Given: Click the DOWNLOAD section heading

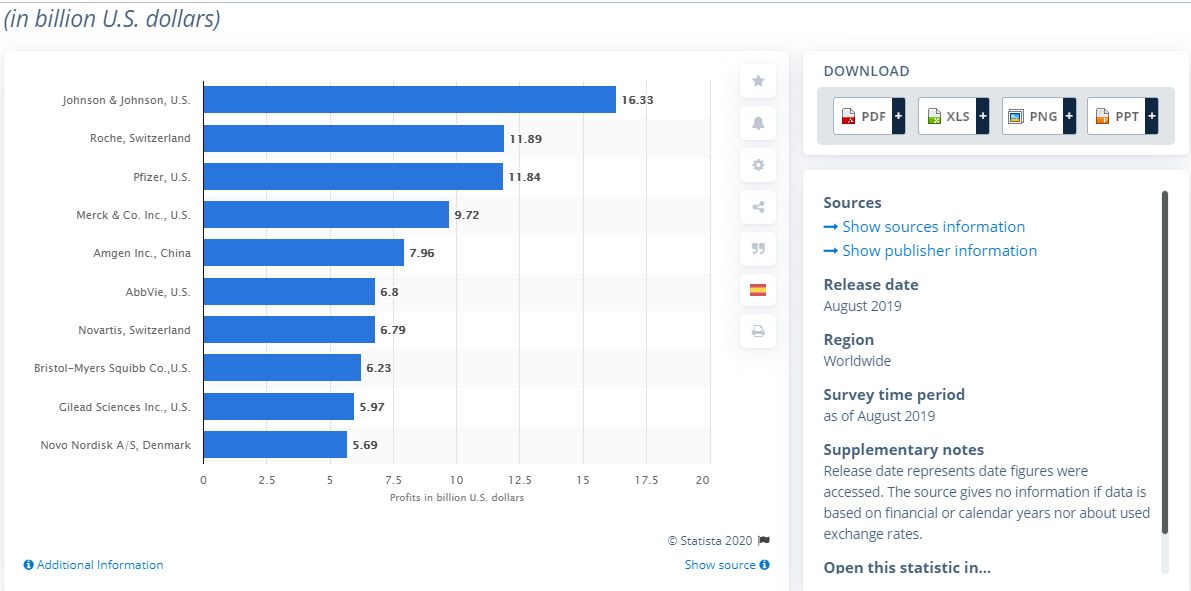Looking at the screenshot, I should (867, 71).
